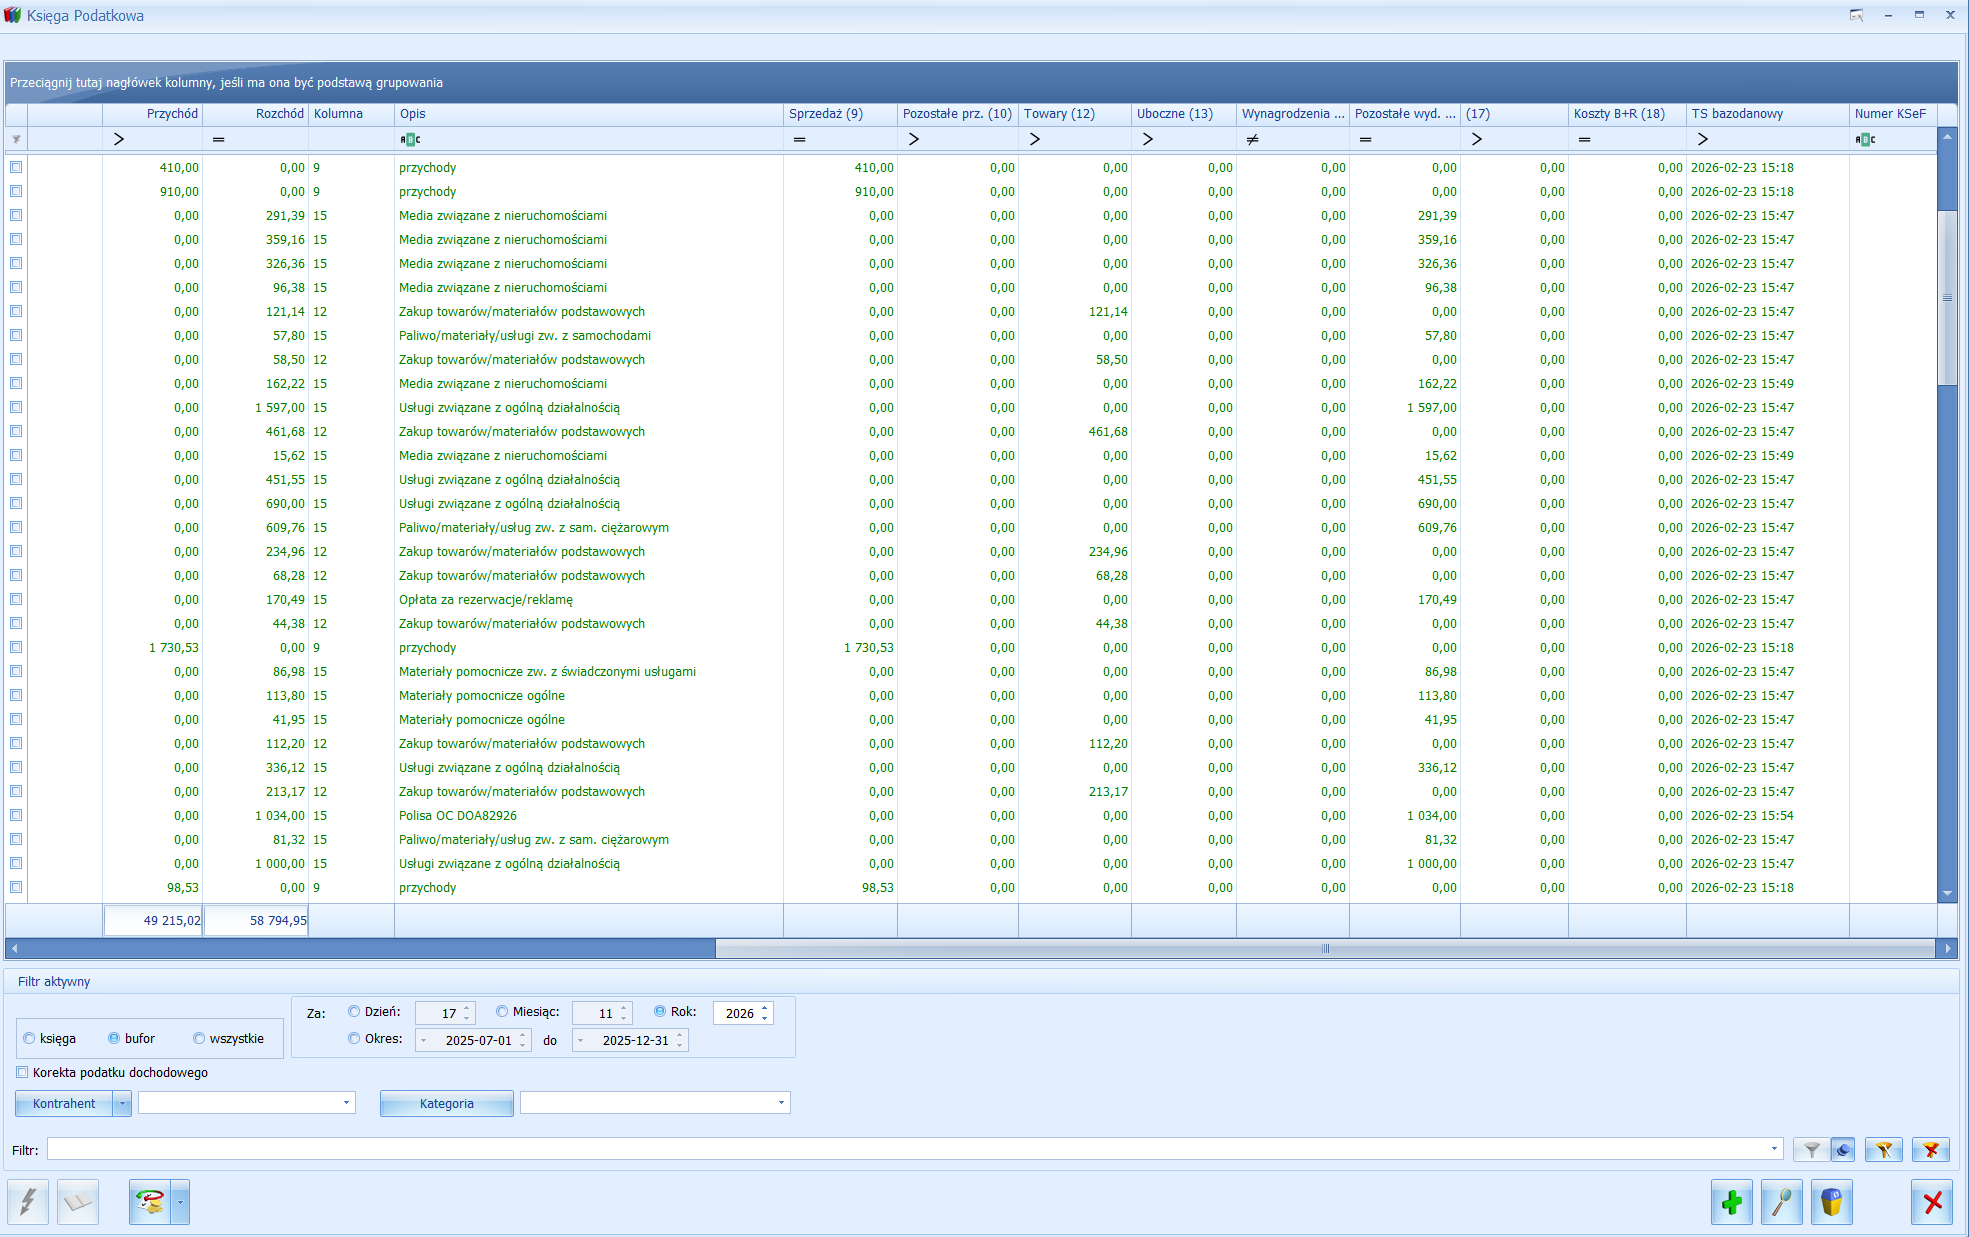Click the trash bin delete icon

pyautogui.click(x=1831, y=1202)
